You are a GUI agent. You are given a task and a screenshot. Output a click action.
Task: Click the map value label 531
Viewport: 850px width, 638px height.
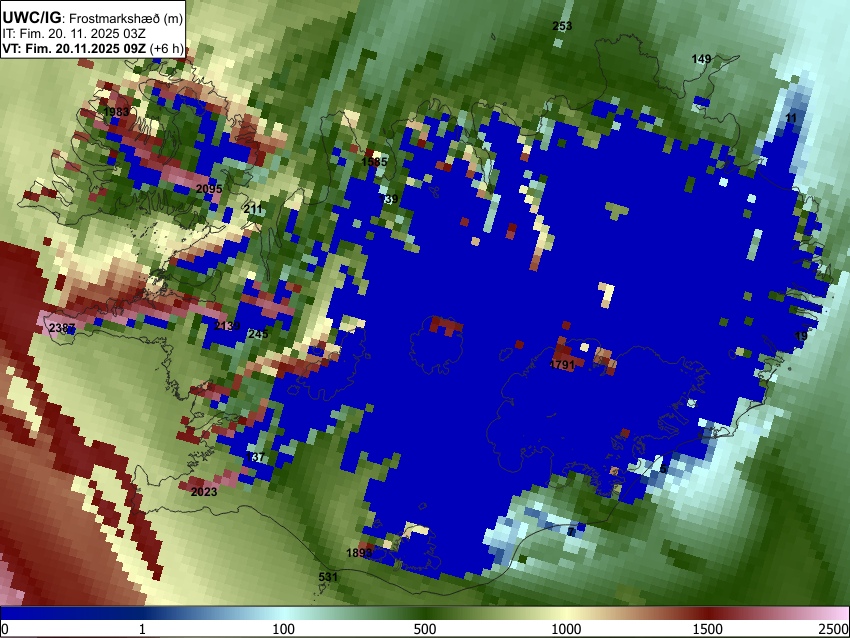tap(327, 577)
